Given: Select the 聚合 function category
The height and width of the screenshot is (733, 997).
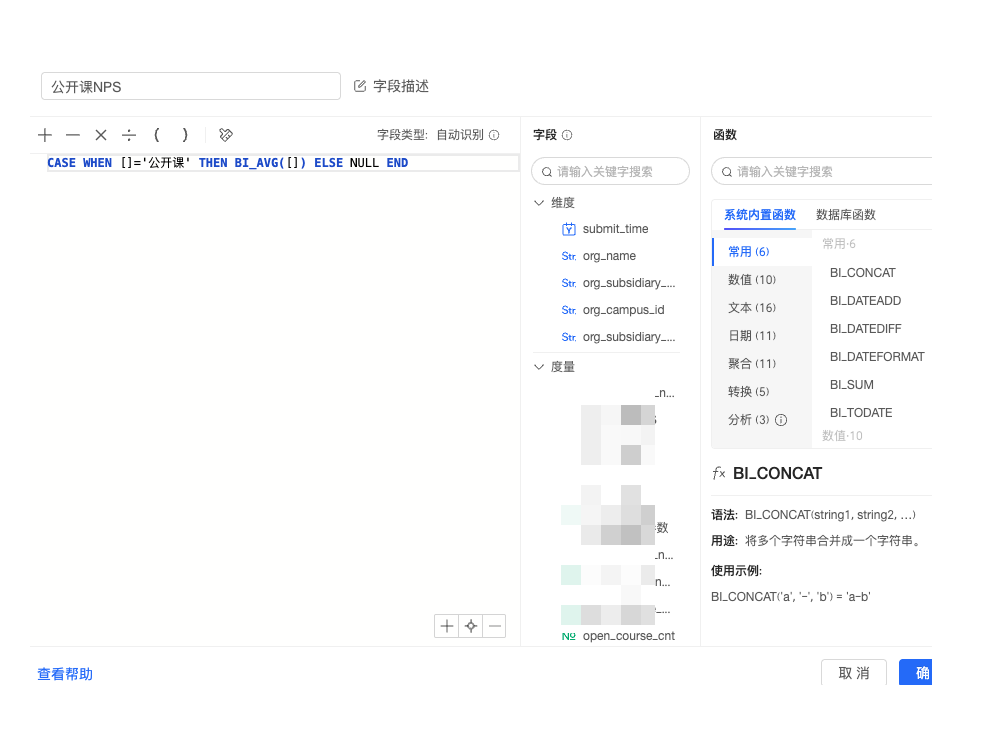Looking at the screenshot, I should (752, 364).
